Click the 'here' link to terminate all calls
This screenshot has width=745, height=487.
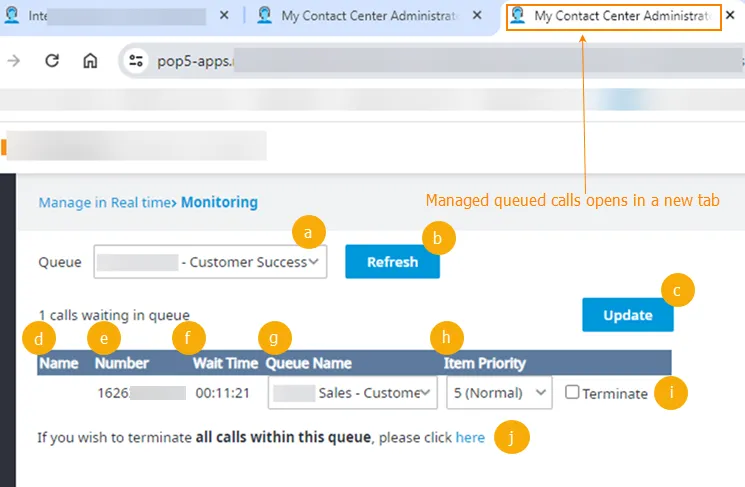[x=470, y=437]
